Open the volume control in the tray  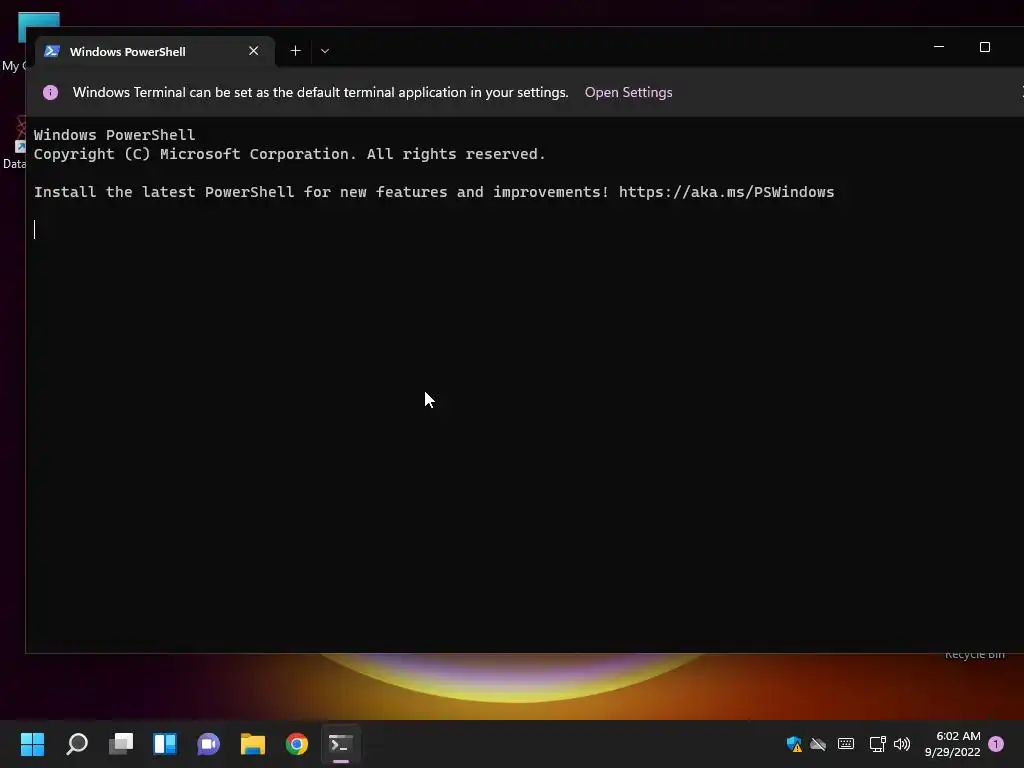coord(902,744)
